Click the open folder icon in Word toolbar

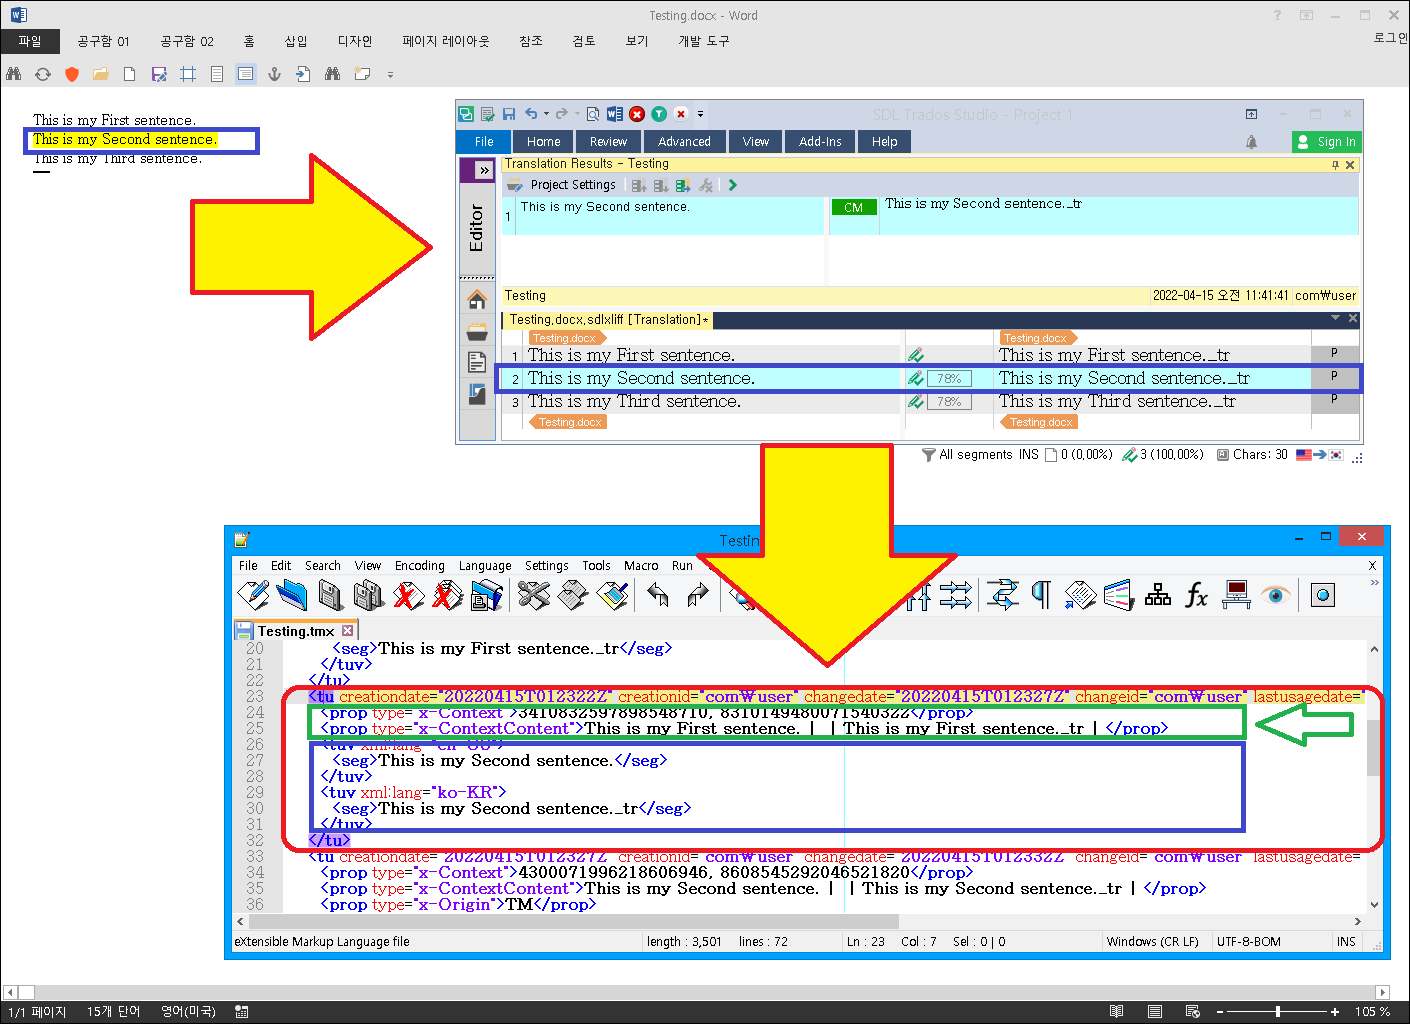[101, 74]
